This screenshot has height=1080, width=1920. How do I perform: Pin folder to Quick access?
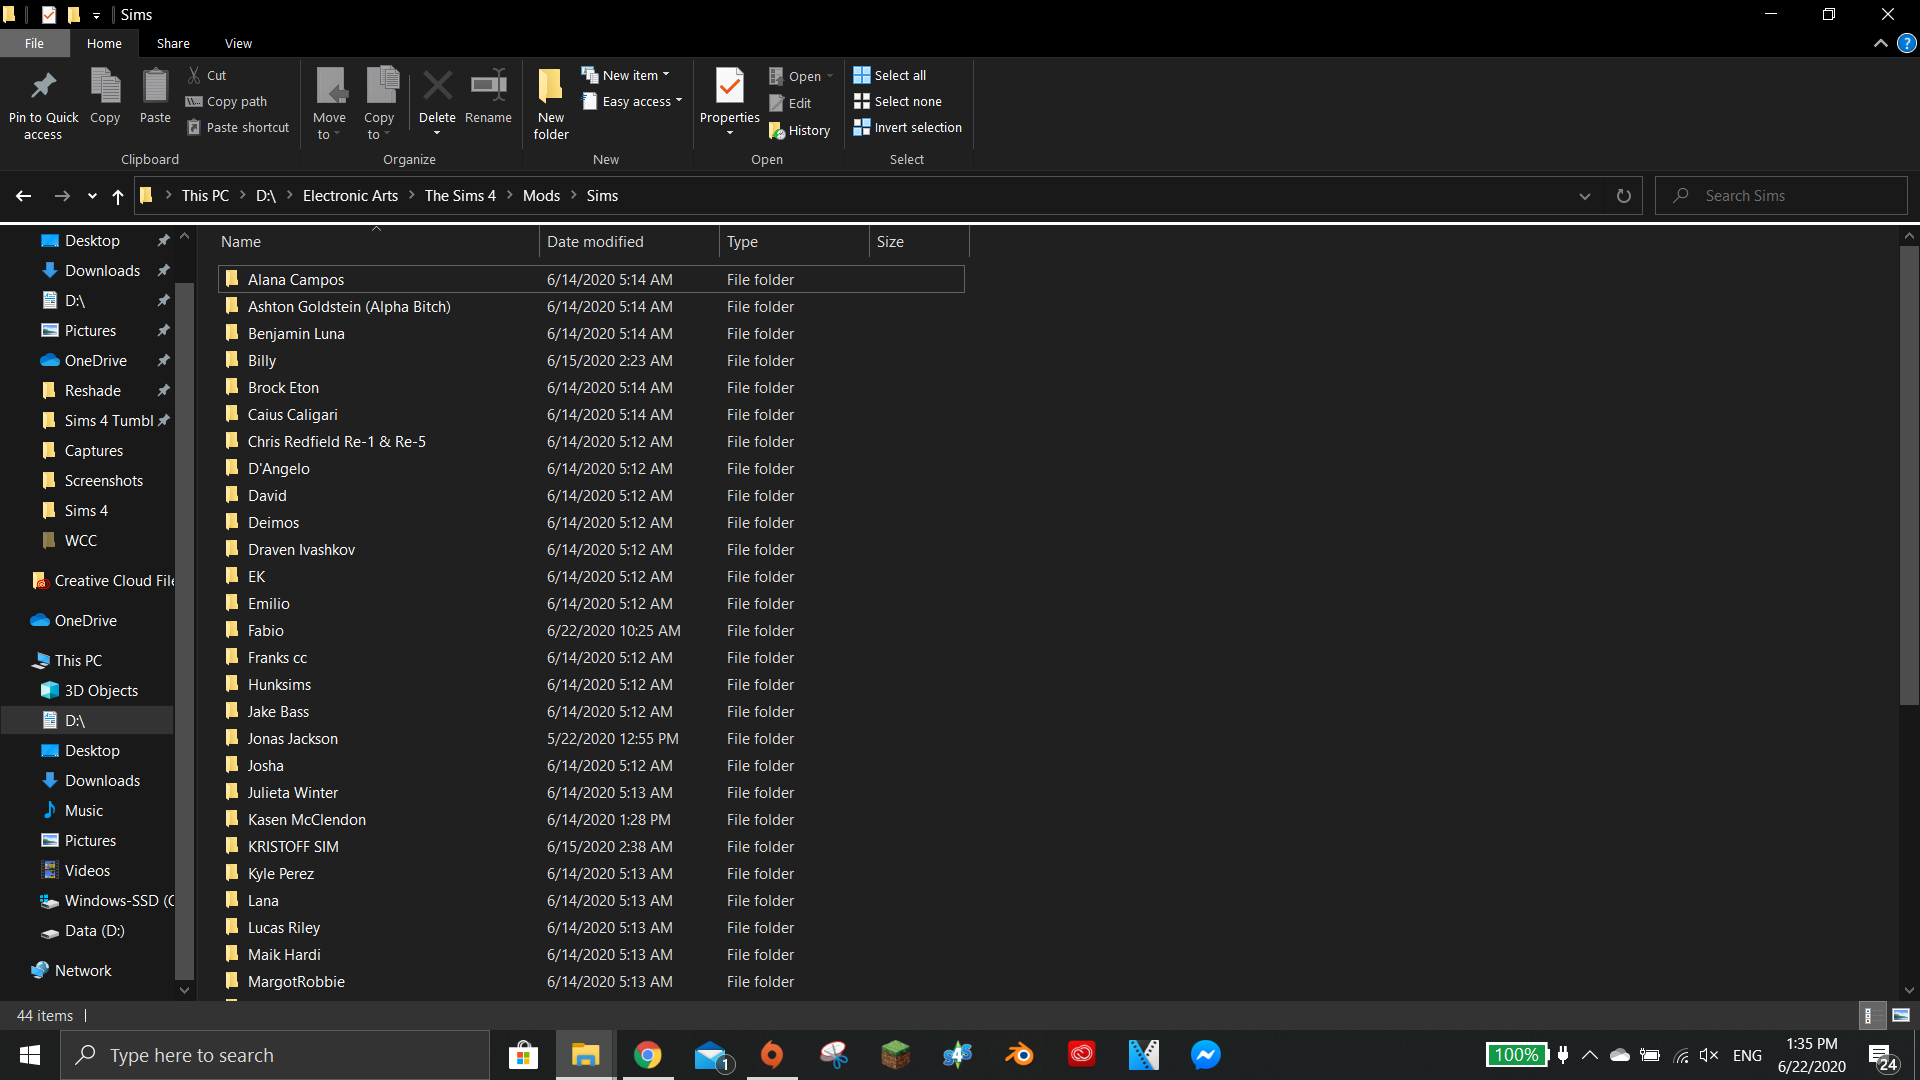[43, 104]
